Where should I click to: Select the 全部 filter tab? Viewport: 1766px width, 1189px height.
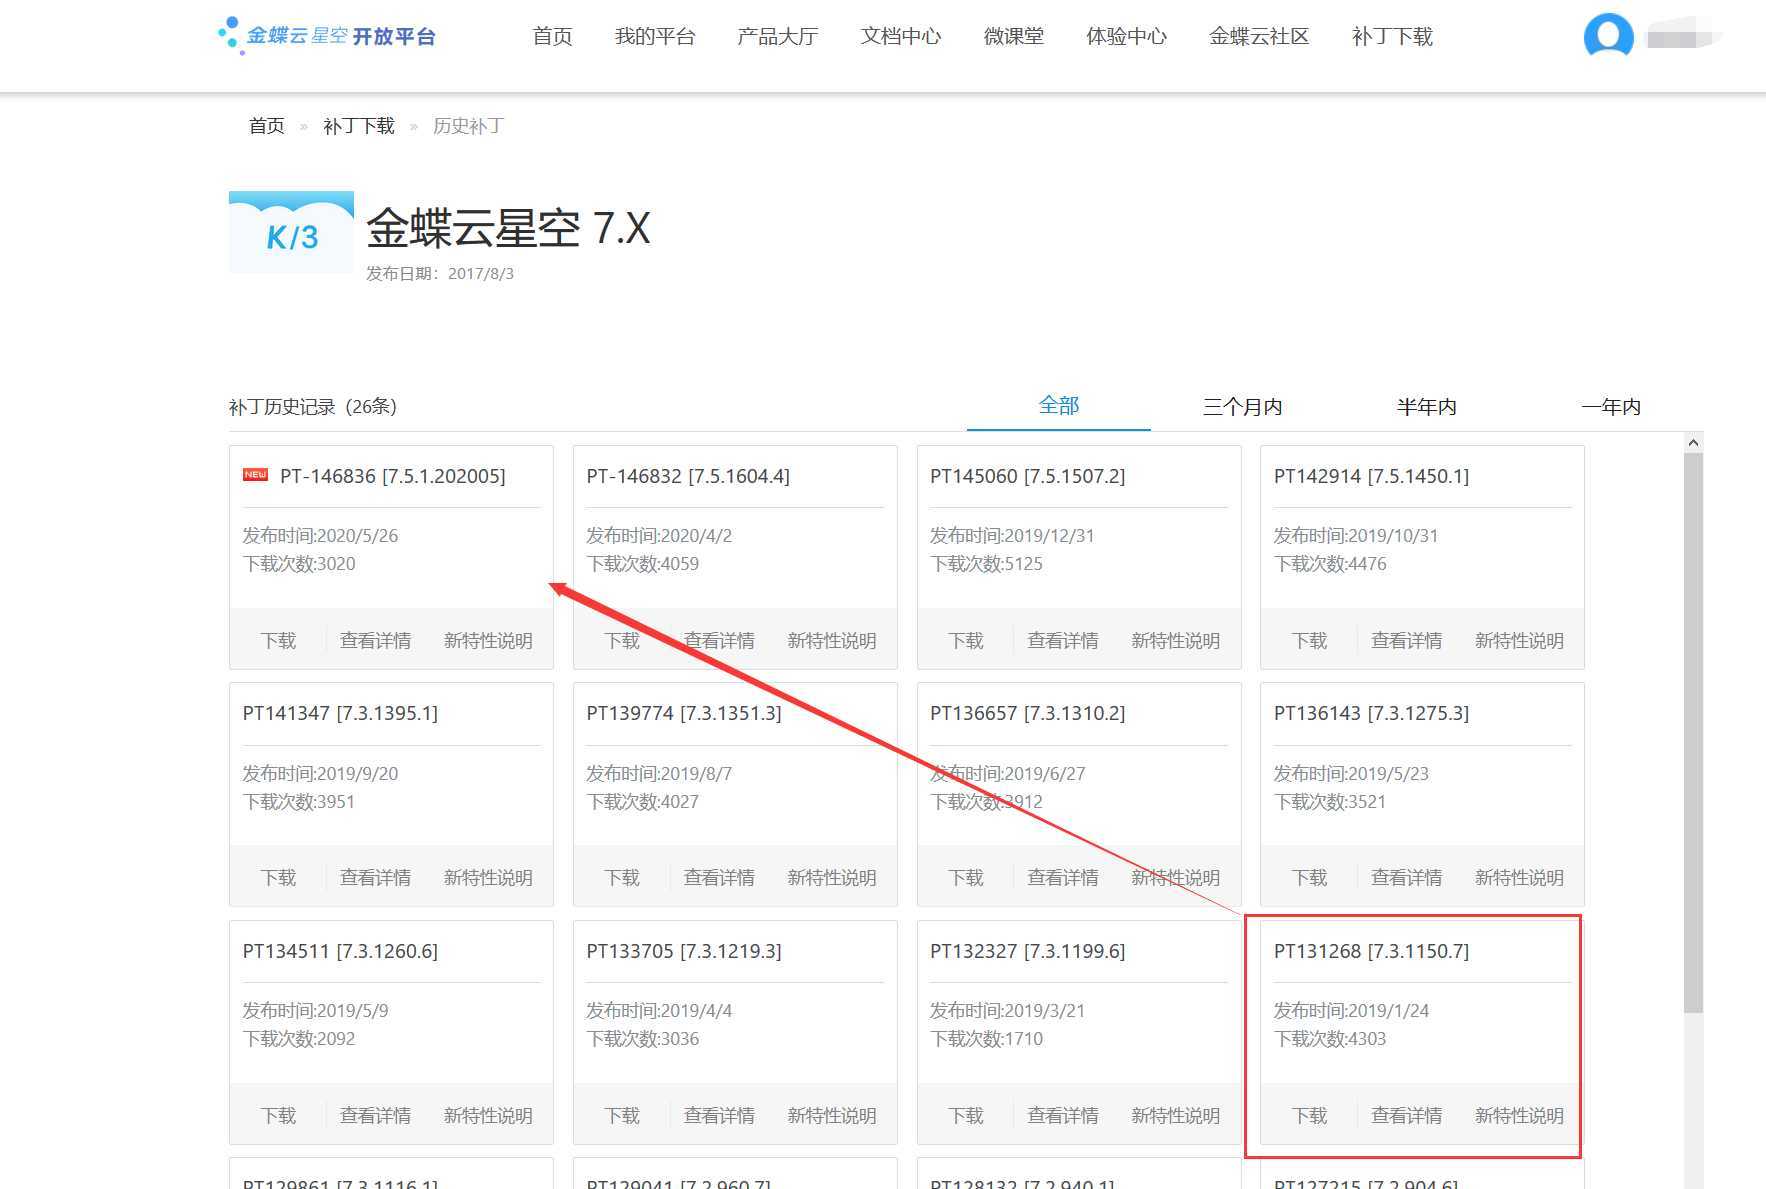pyautogui.click(x=1059, y=406)
